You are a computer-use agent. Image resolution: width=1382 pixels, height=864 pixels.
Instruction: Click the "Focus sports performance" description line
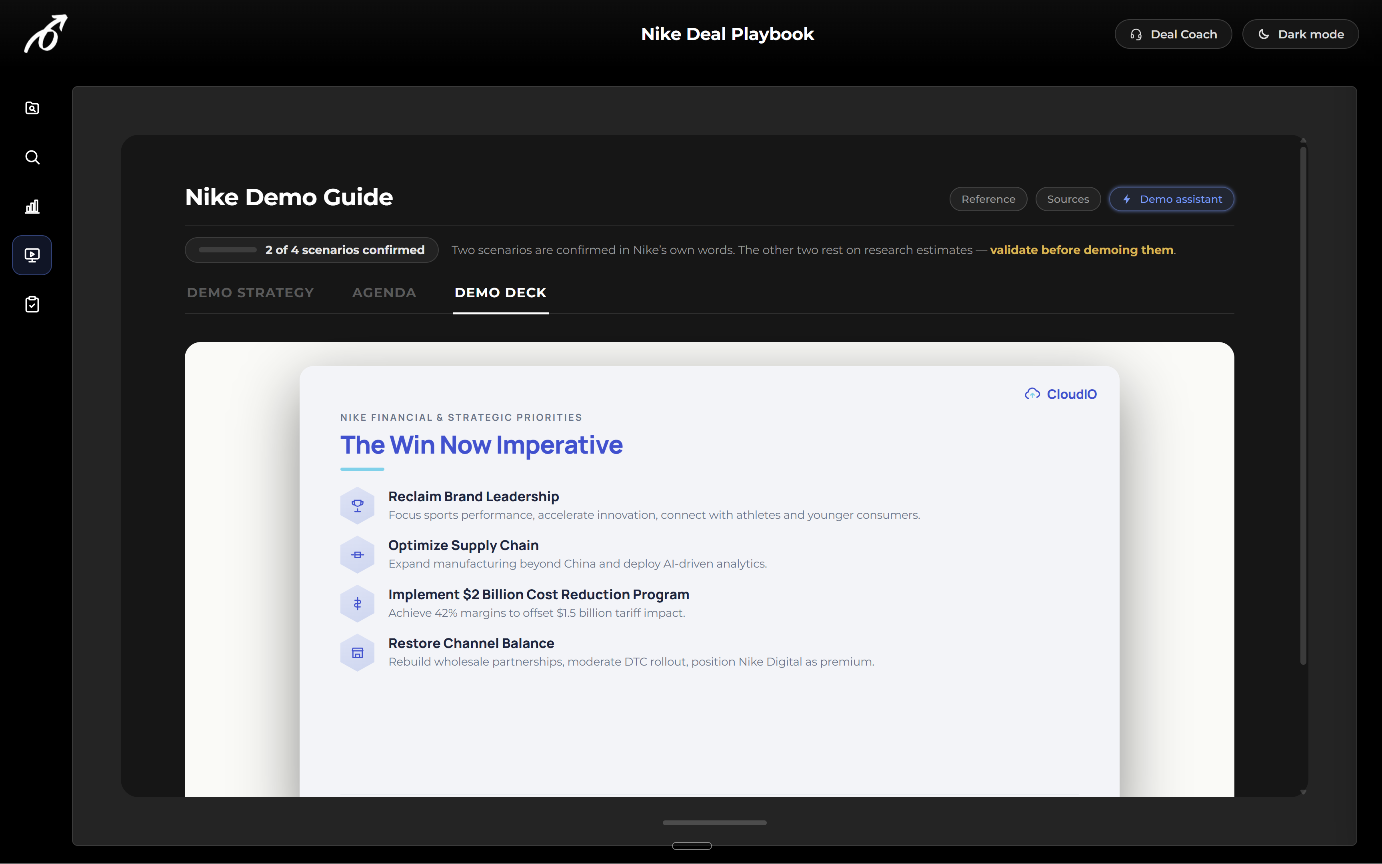coord(654,515)
